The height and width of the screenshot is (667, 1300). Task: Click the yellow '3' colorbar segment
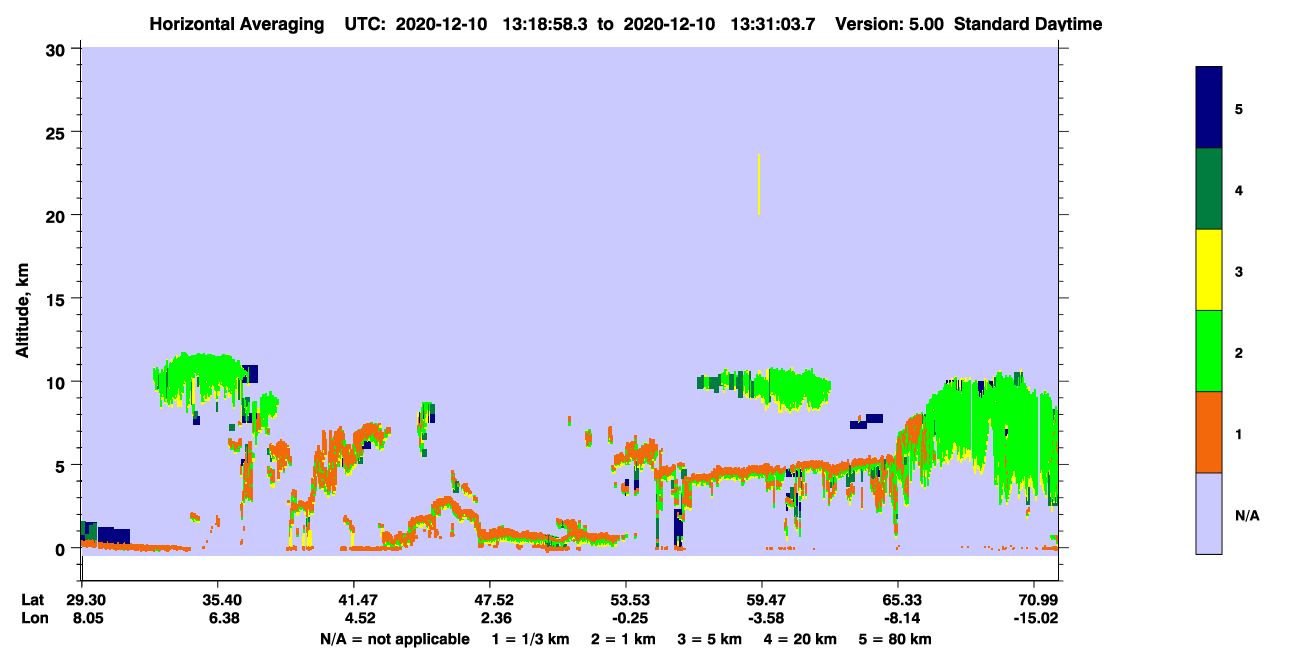(x=1209, y=270)
